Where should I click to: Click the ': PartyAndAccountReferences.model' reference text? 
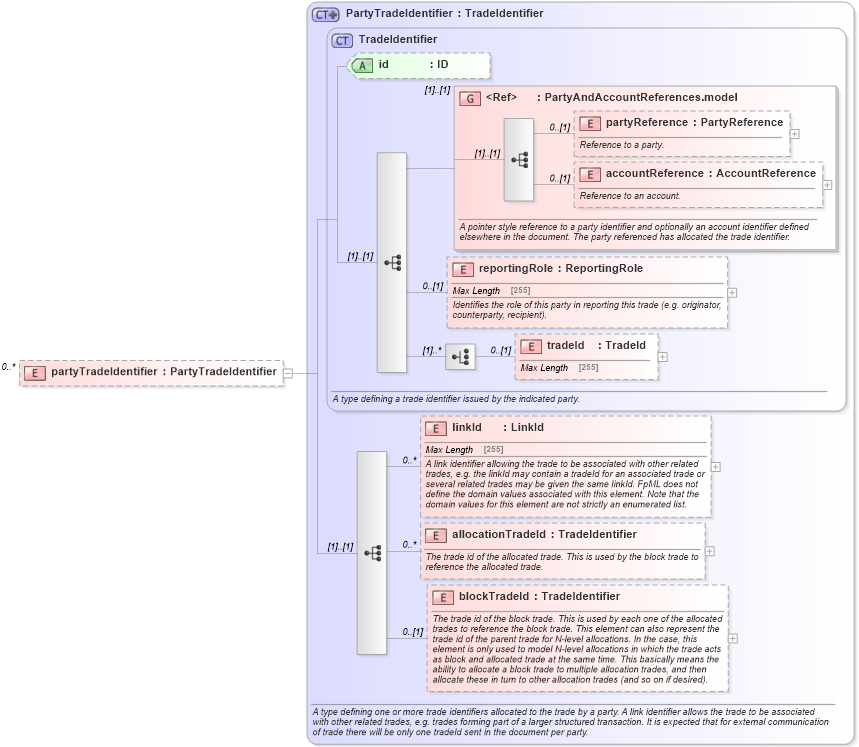(x=637, y=97)
